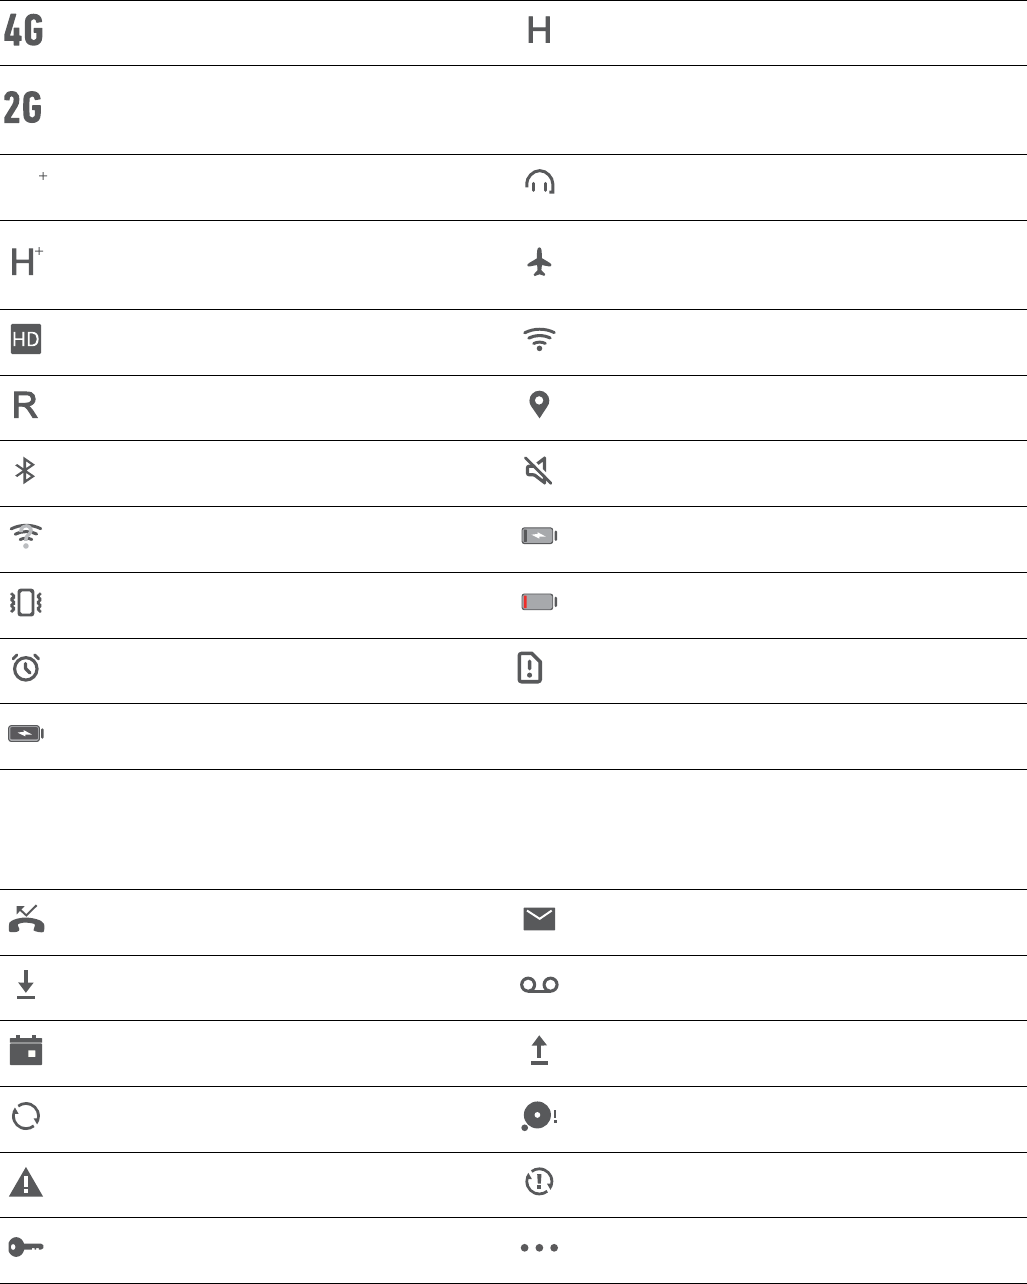Viewport: 1027px width, 1284px height.
Task: Click the location pin icon
Action: (539, 404)
